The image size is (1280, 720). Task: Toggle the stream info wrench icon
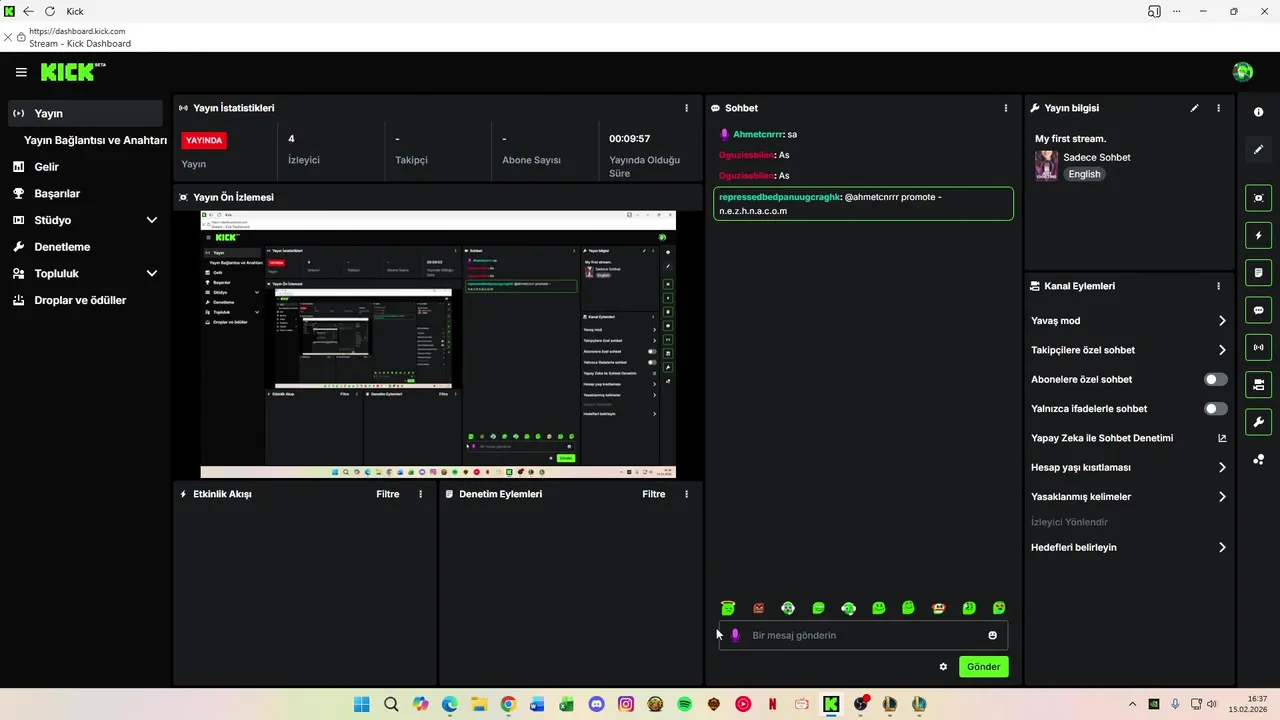pyautogui.click(x=1259, y=421)
